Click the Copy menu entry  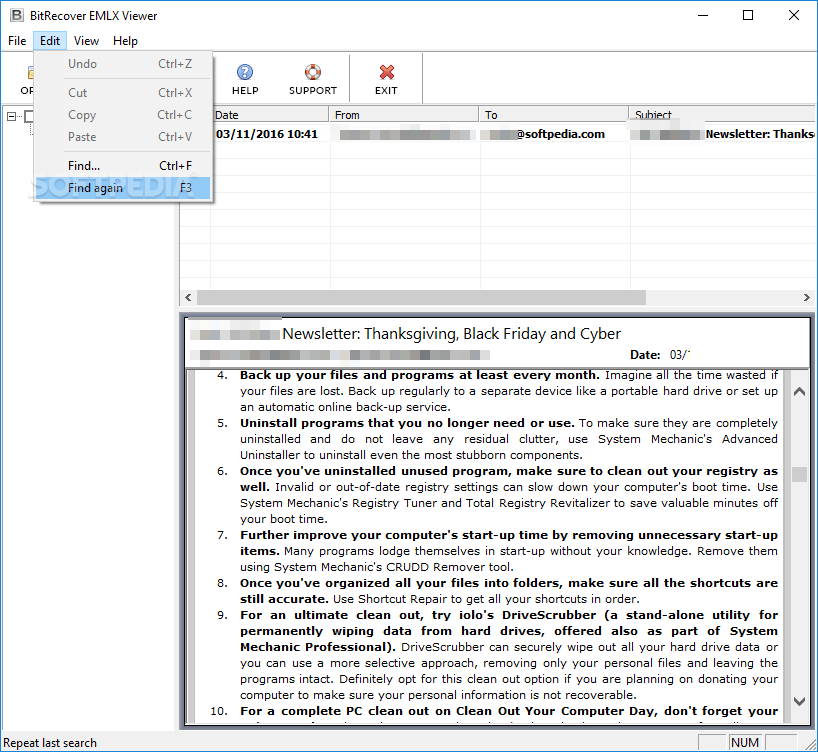pos(123,115)
